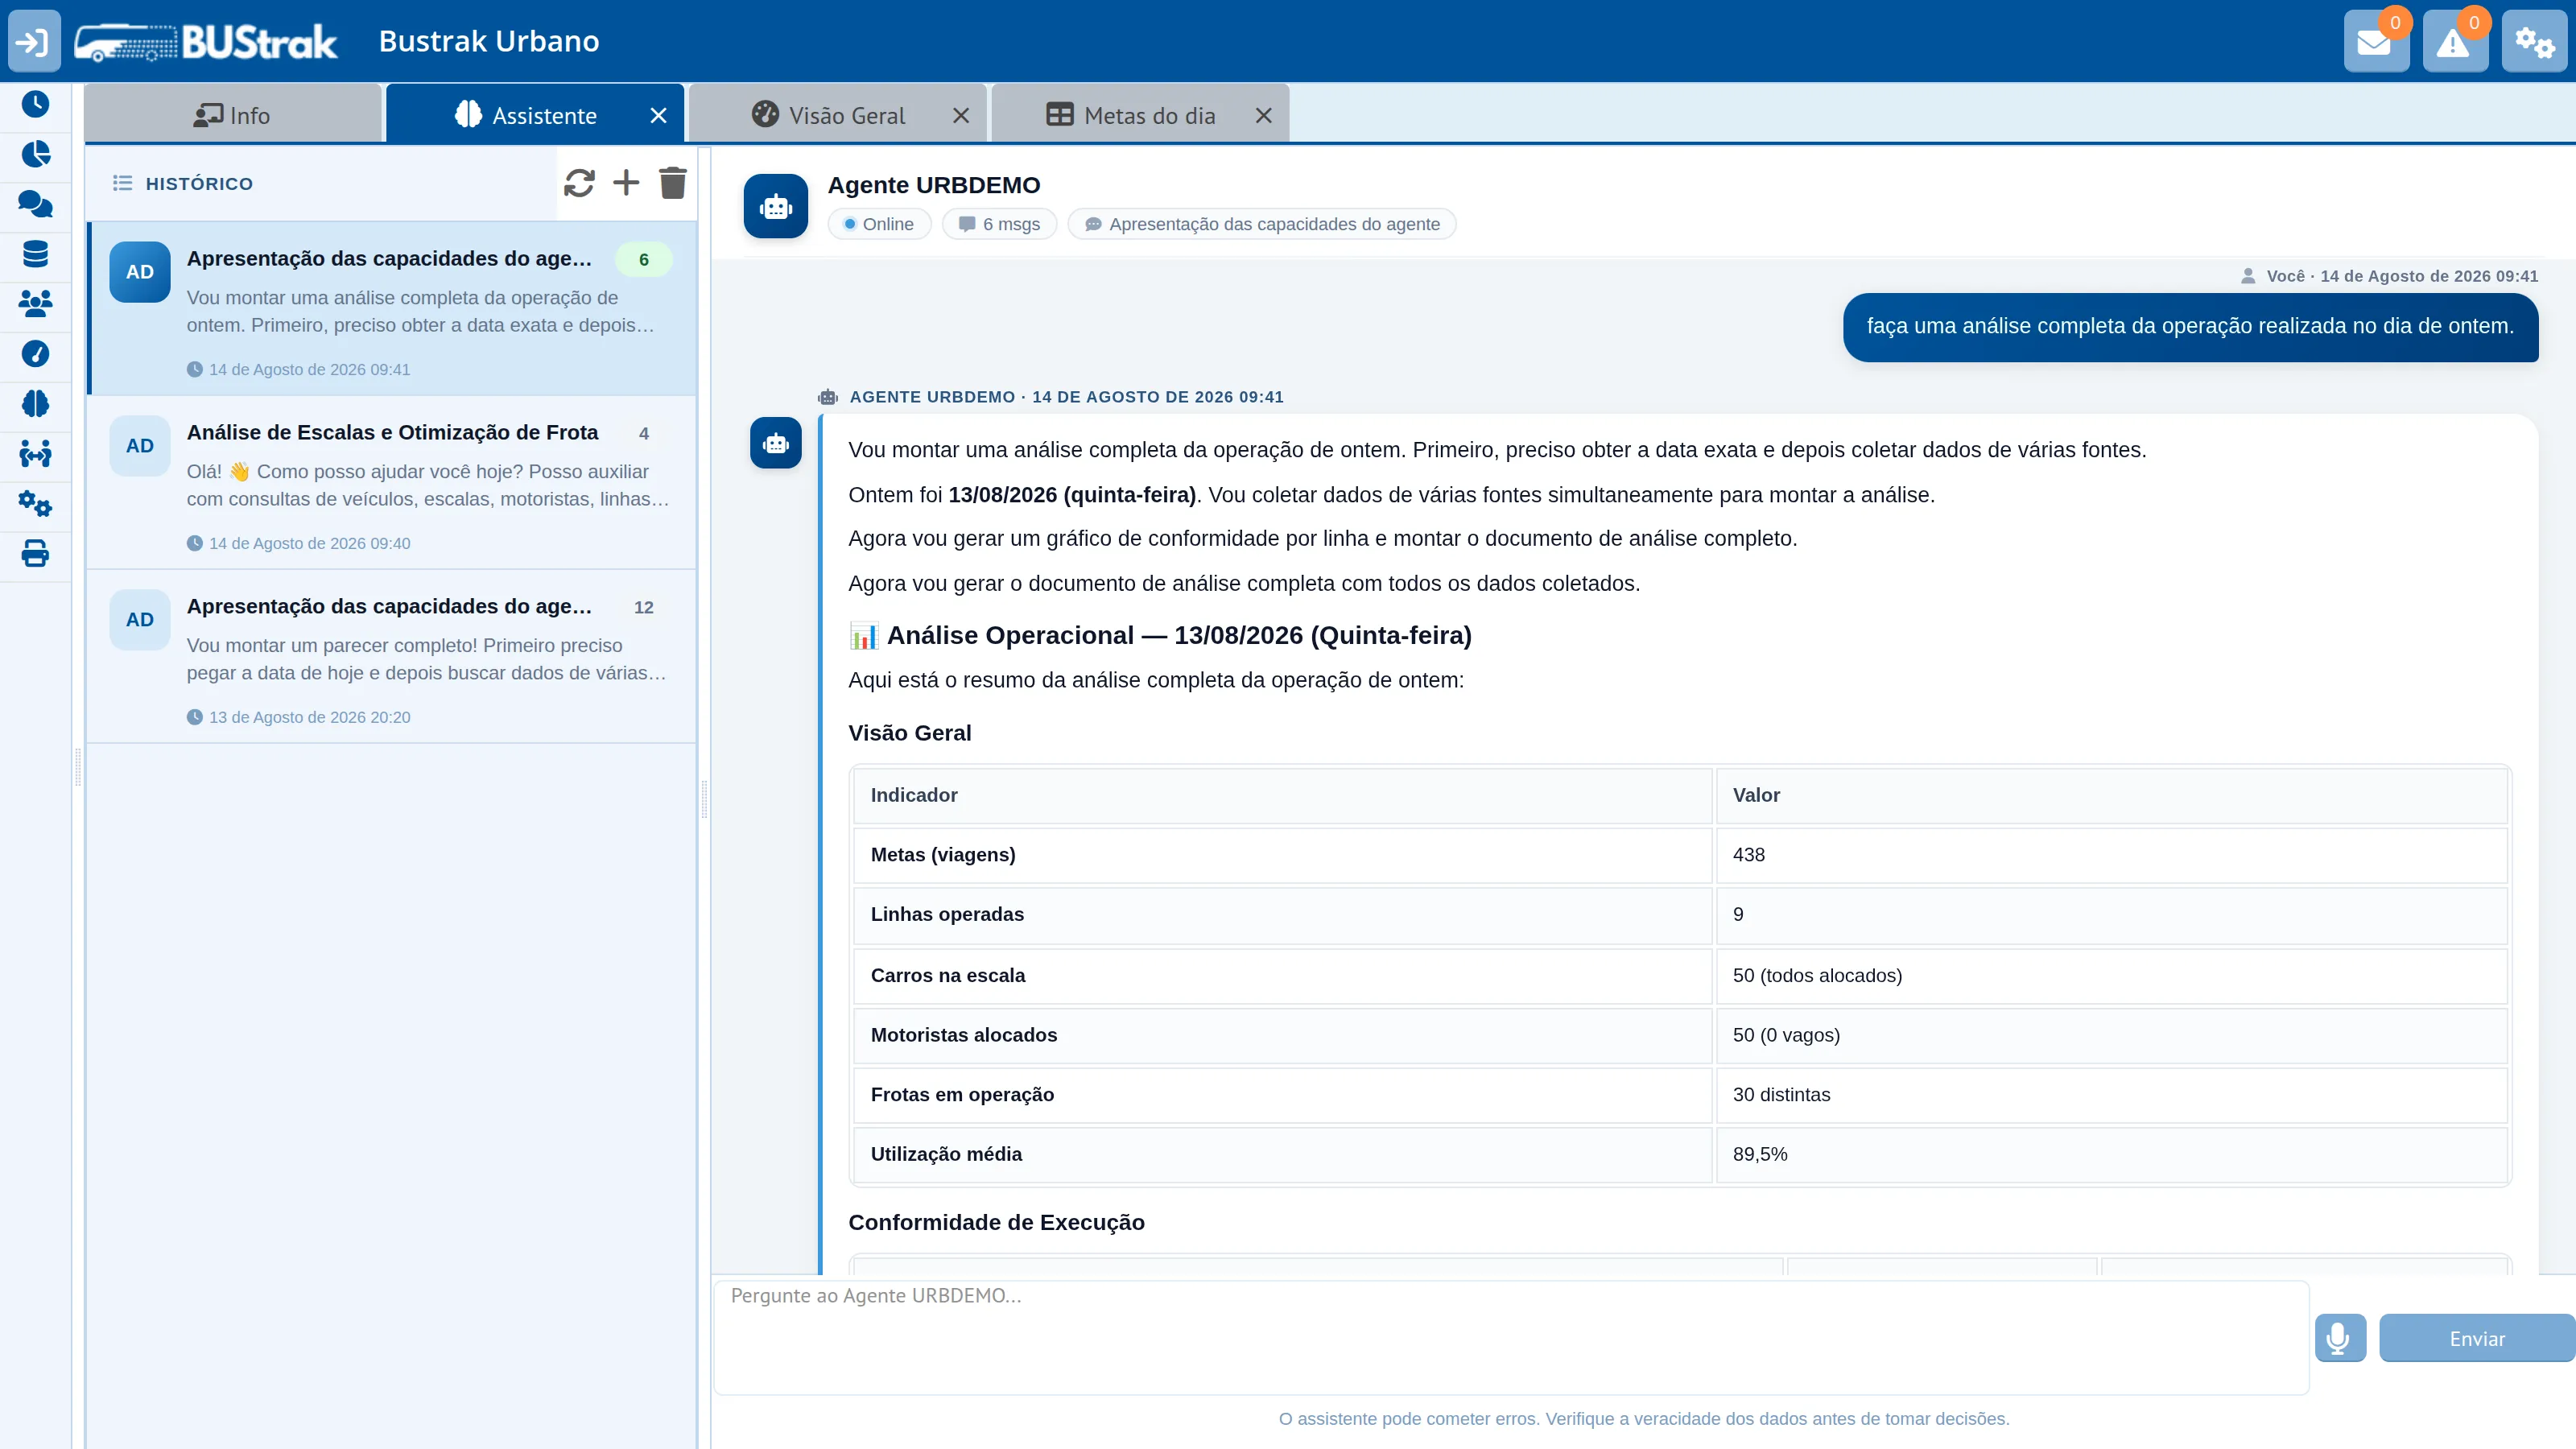
Task: Open the users group icon in the sidebar
Action: point(35,303)
